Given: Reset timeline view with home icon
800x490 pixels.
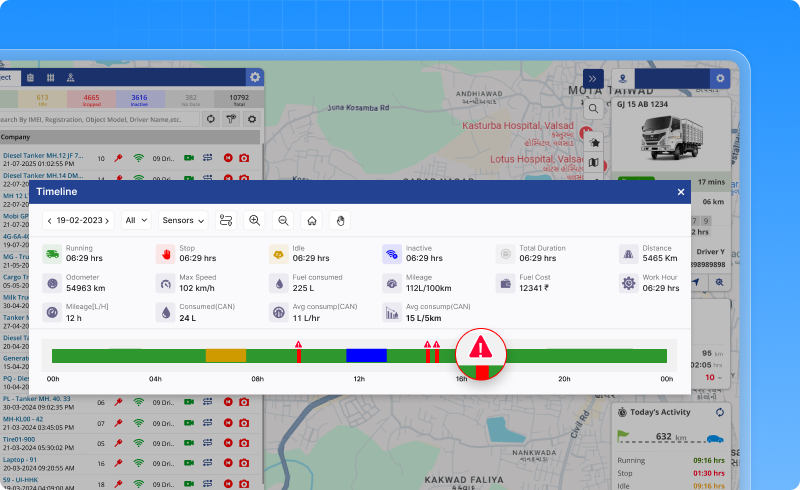Looking at the screenshot, I should (312, 220).
